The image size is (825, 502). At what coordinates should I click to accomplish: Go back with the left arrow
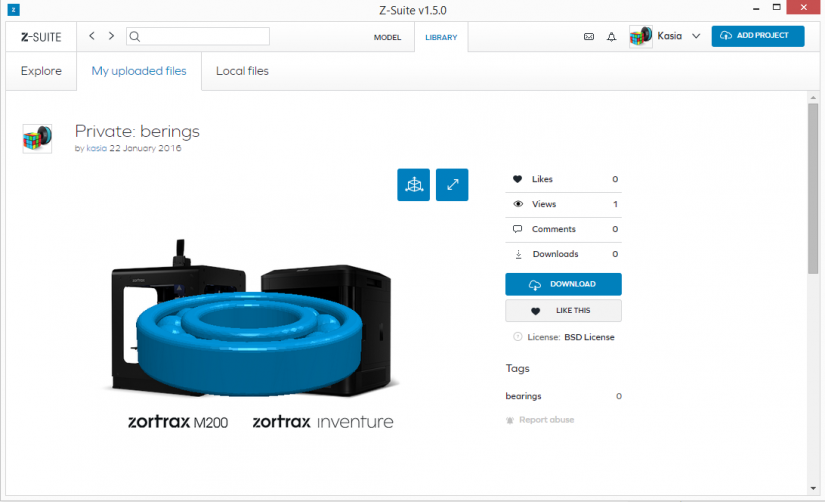(x=92, y=36)
